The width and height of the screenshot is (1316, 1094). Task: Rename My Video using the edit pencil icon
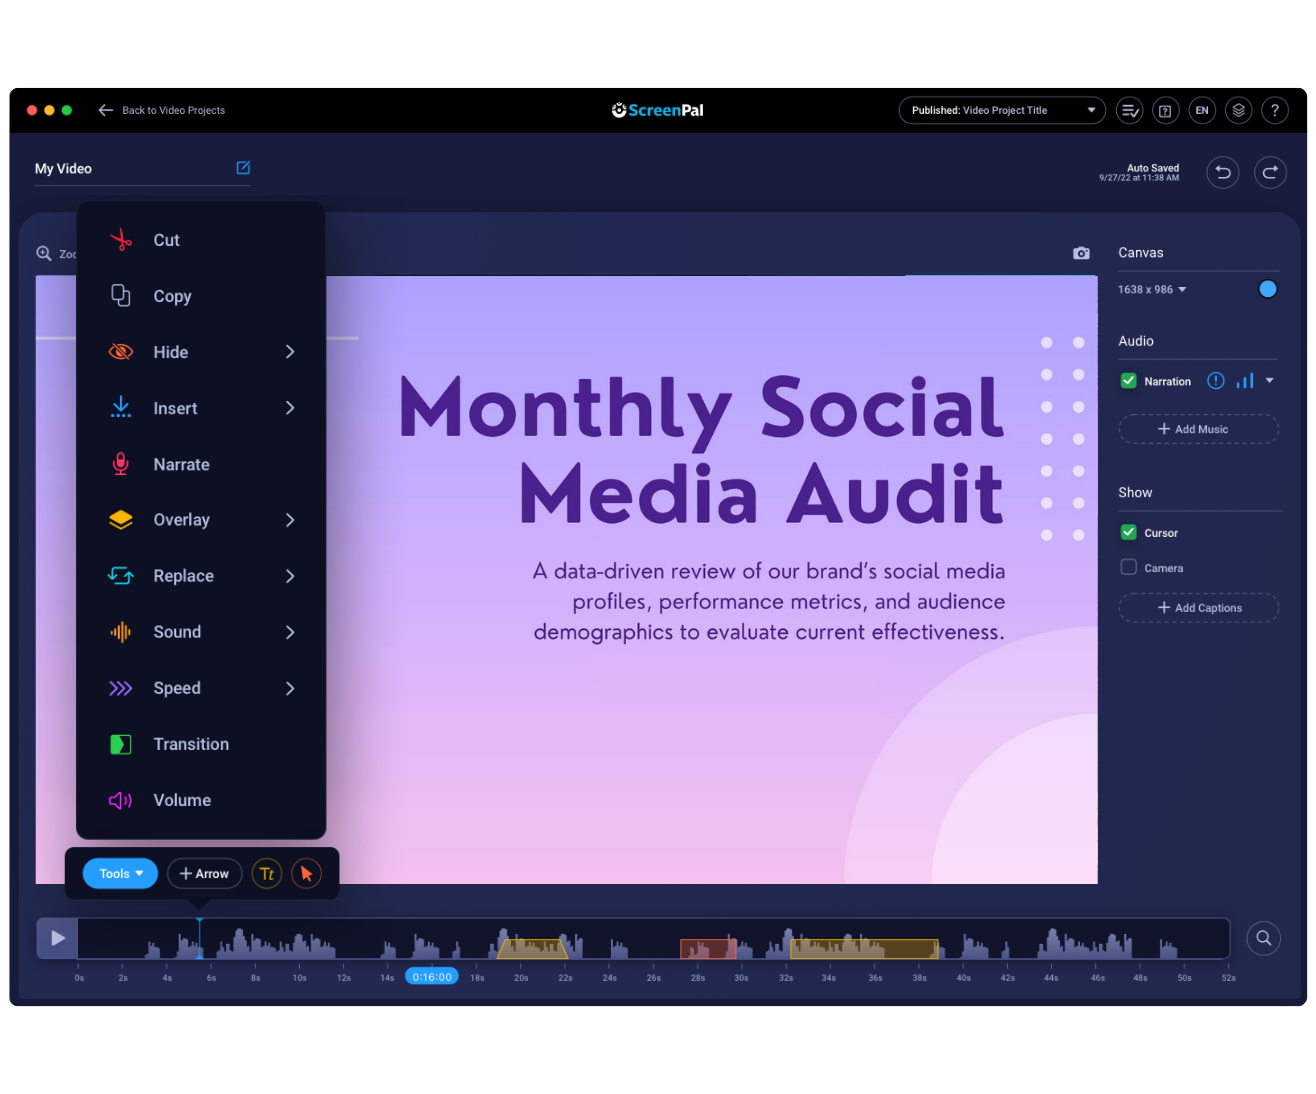coord(243,168)
